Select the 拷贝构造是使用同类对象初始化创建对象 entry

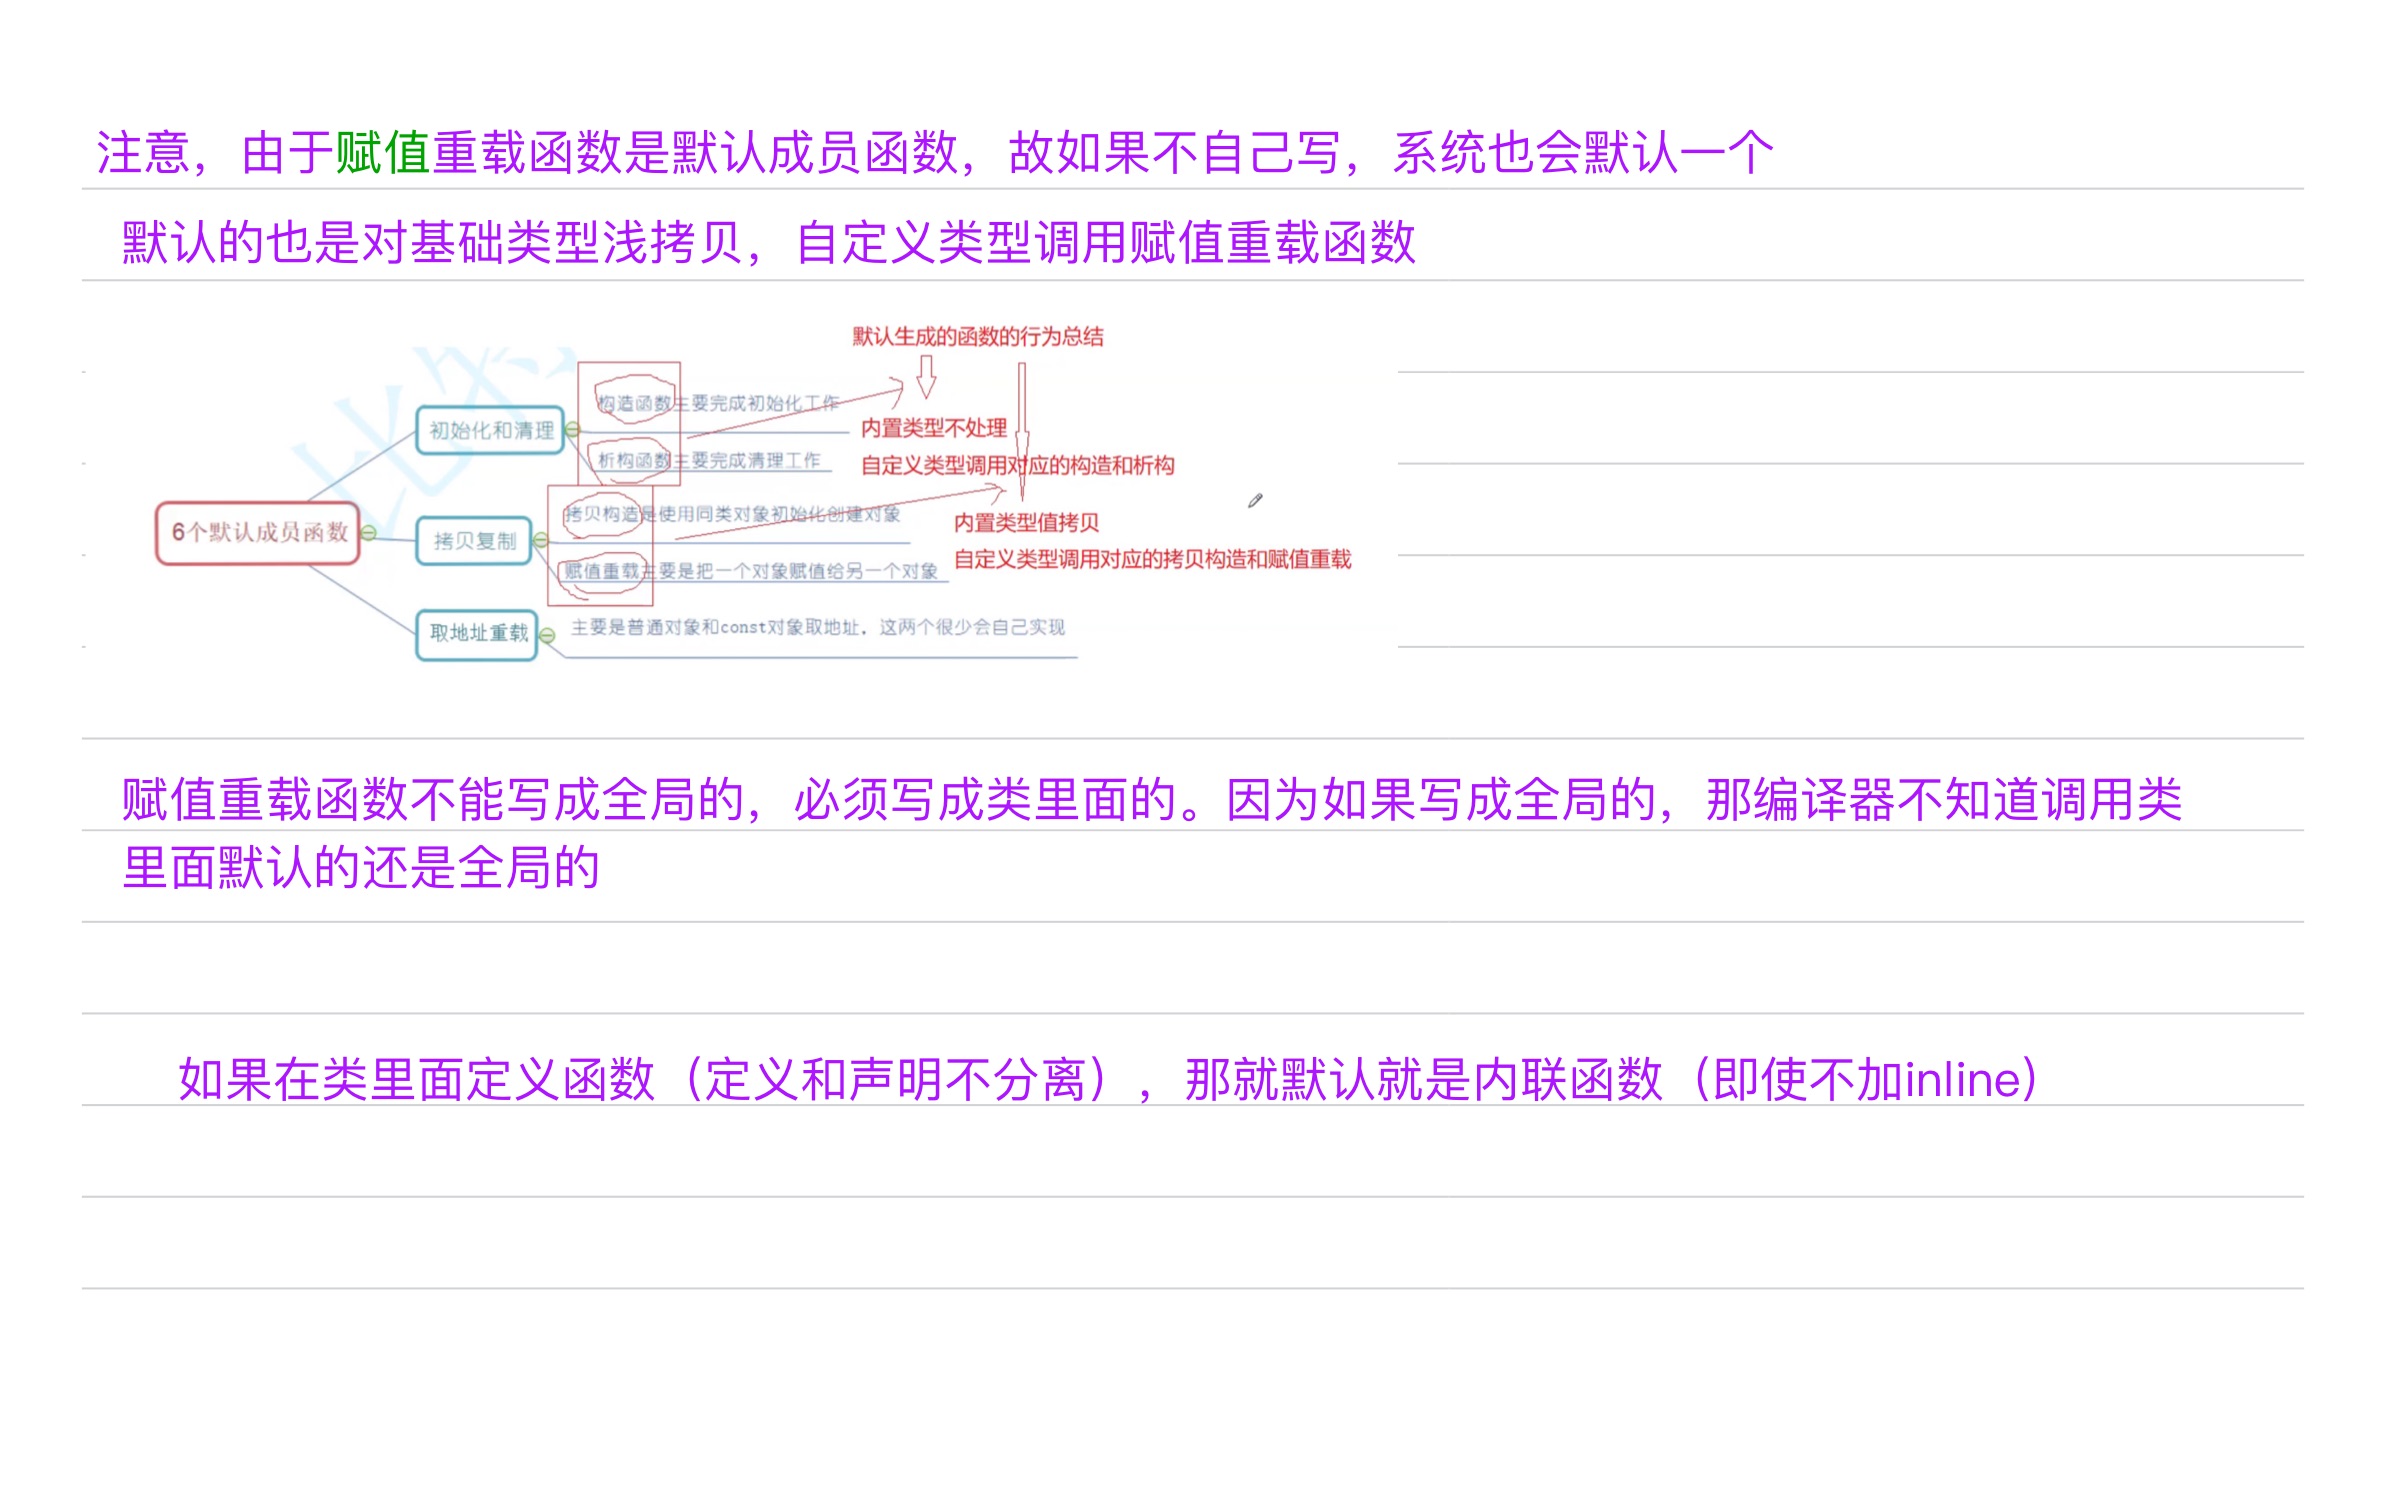coord(733,516)
